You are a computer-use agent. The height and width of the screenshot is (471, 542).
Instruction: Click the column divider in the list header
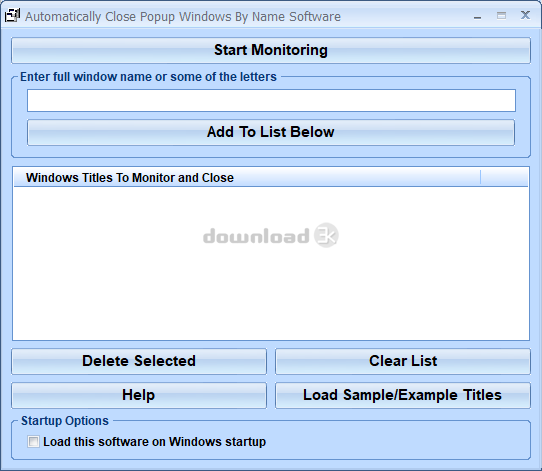point(480,178)
